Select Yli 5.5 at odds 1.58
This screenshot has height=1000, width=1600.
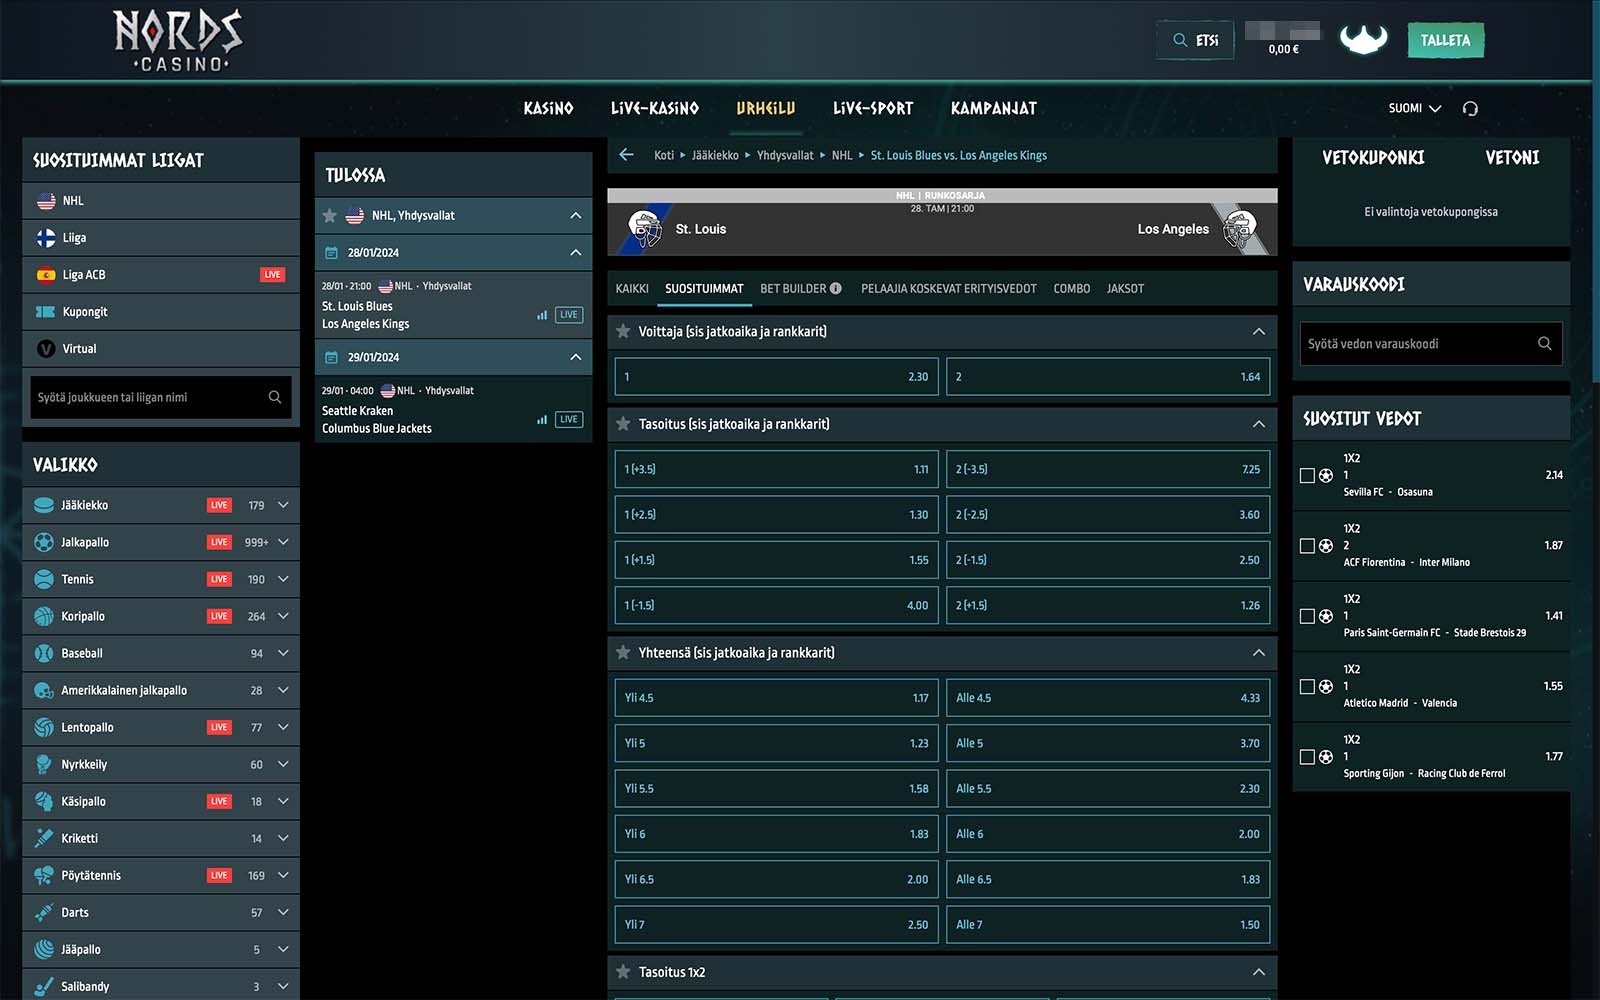[776, 789]
